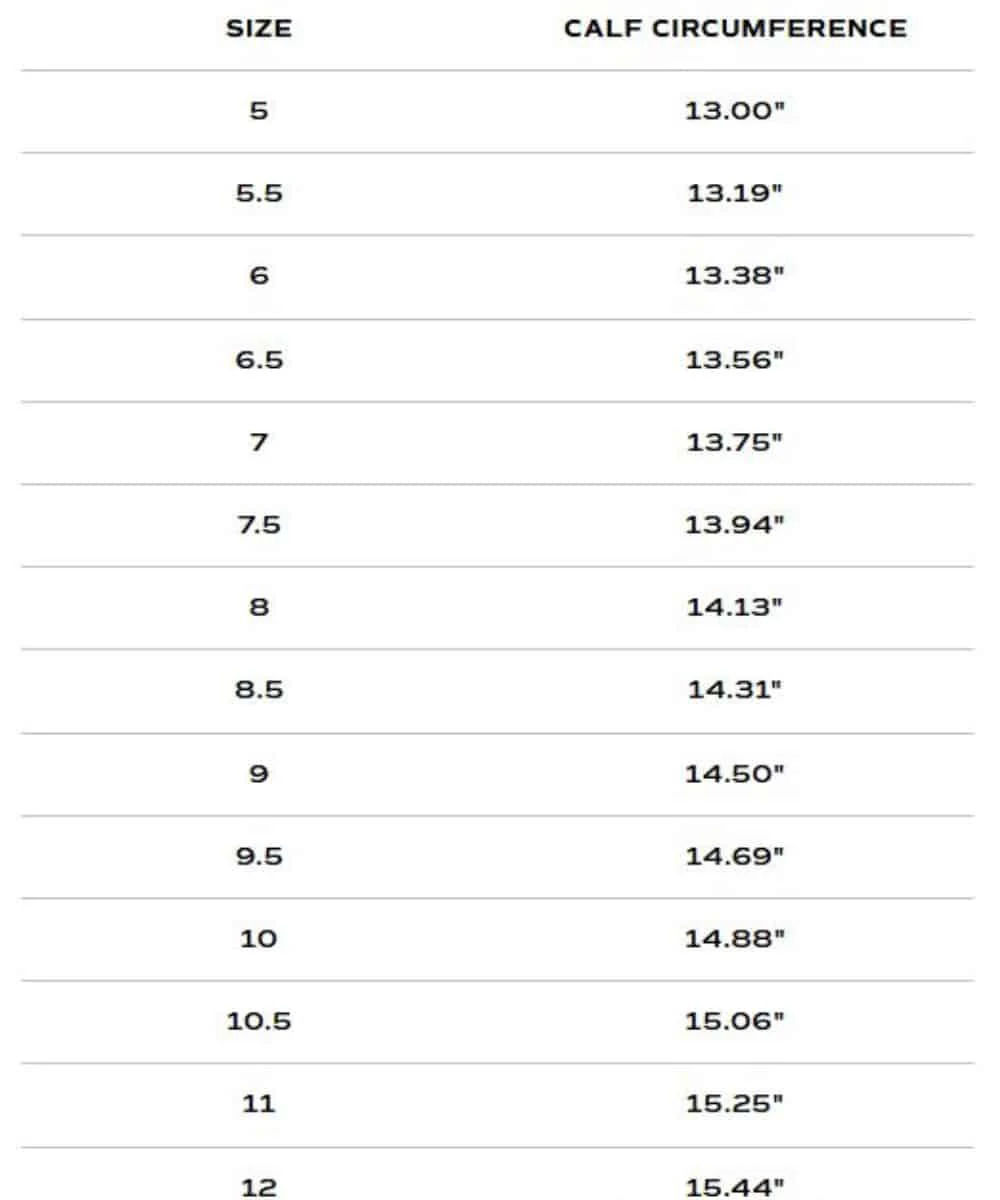Select the size 9 cell
The height and width of the screenshot is (1200, 1000).
click(259, 773)
